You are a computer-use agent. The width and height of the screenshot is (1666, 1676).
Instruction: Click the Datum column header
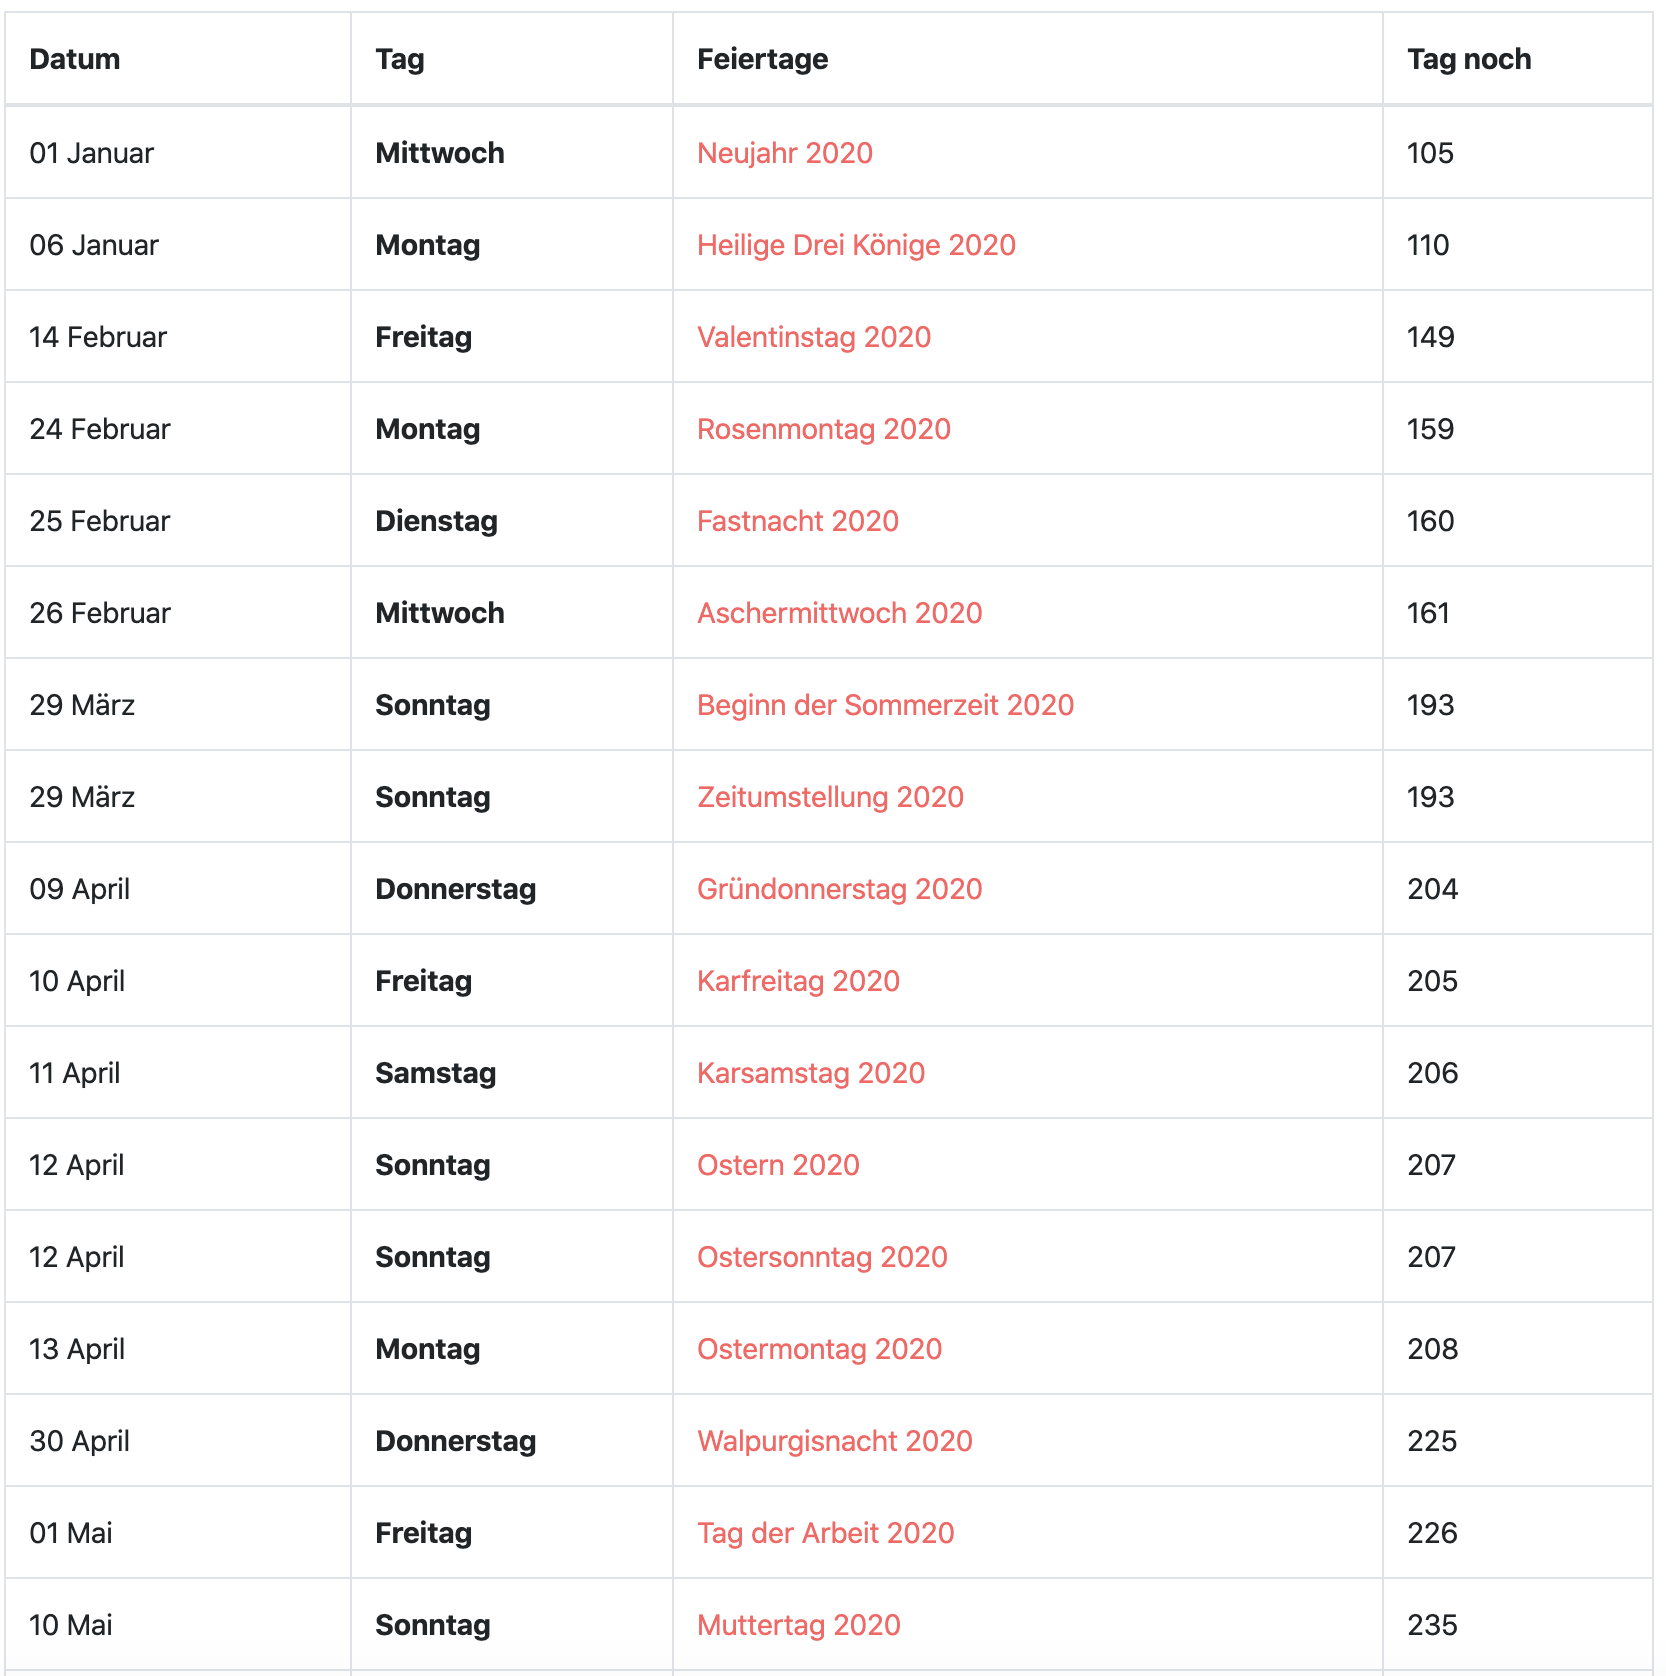pos(75,59)
